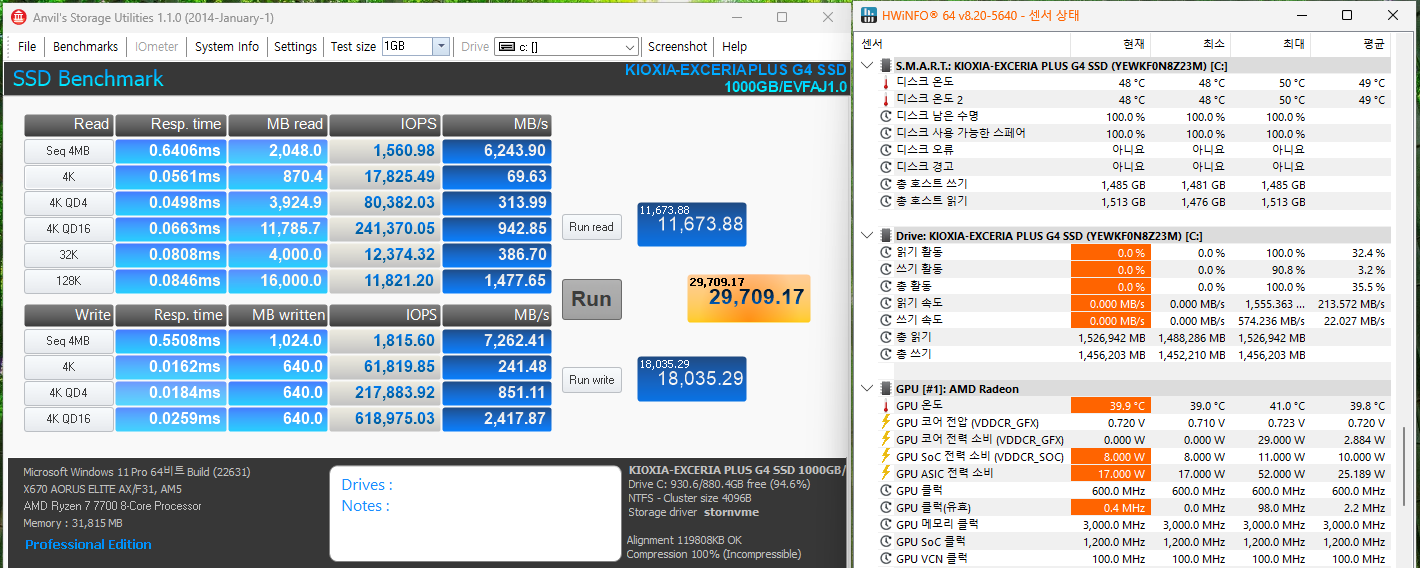This screenshot has height=568, width=1420.
Task: Click the 센서 column header in HWiNFO
Action: 964,44
